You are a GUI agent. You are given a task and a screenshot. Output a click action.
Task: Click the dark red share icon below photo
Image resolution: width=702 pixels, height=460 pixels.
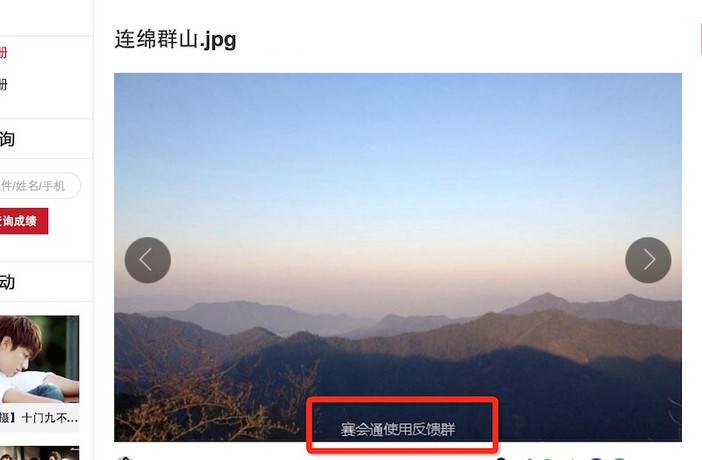[x=530, y=459]
